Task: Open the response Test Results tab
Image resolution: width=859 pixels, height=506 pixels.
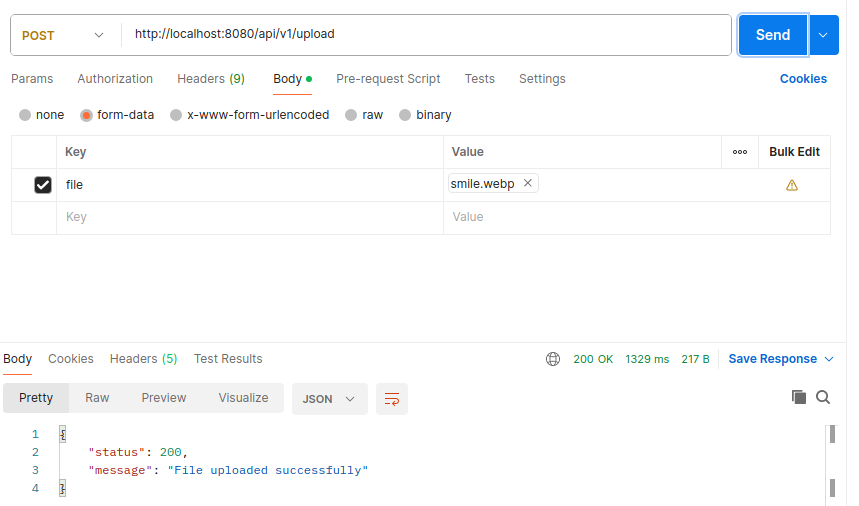Action: click(x=228, y=359)
